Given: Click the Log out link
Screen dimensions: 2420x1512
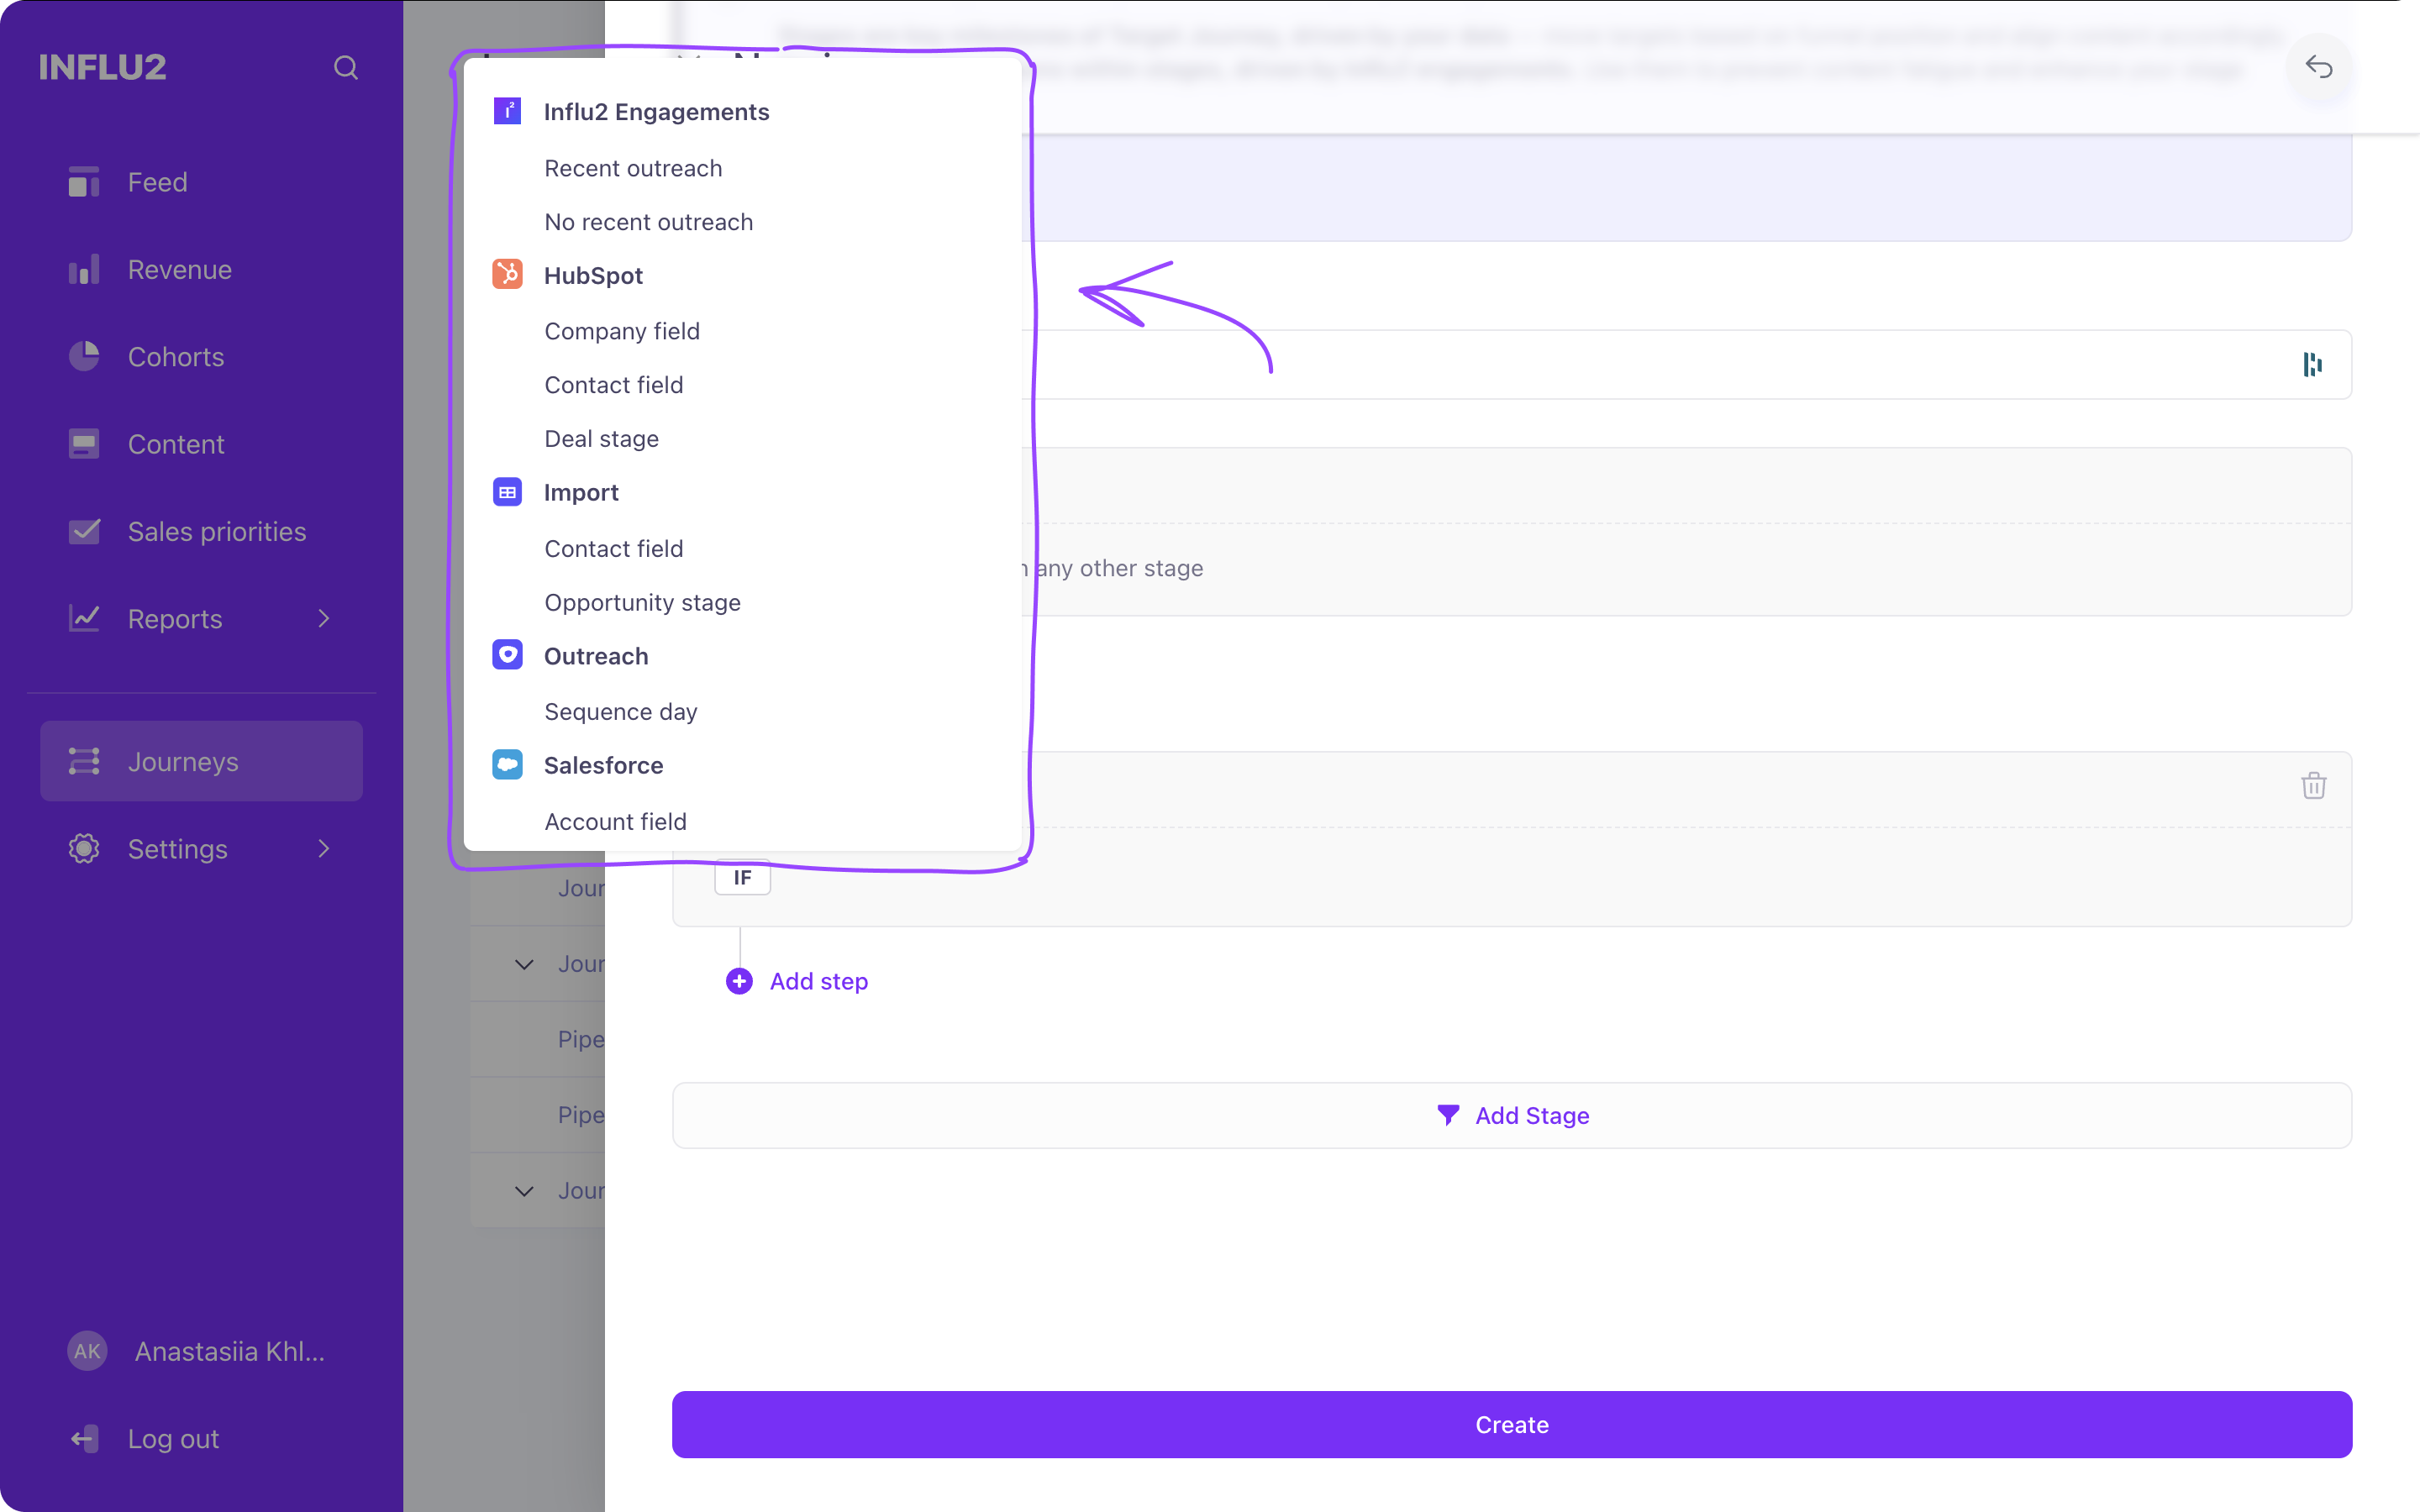Looking at the screenshot, I should (x=173, y=1439).
